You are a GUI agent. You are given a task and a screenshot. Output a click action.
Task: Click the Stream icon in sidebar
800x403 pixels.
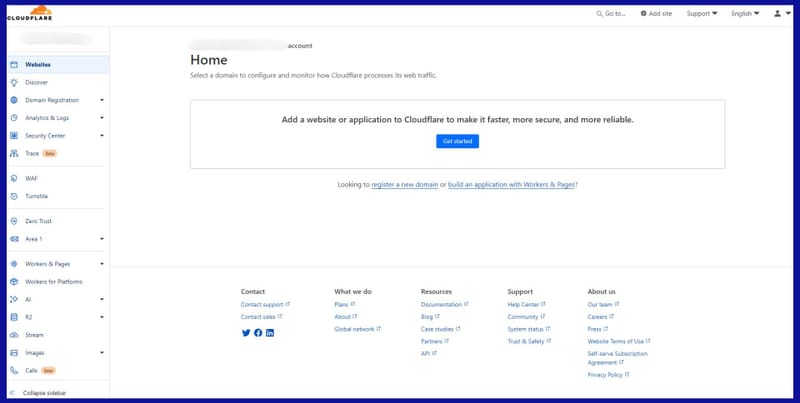[14, 335]
